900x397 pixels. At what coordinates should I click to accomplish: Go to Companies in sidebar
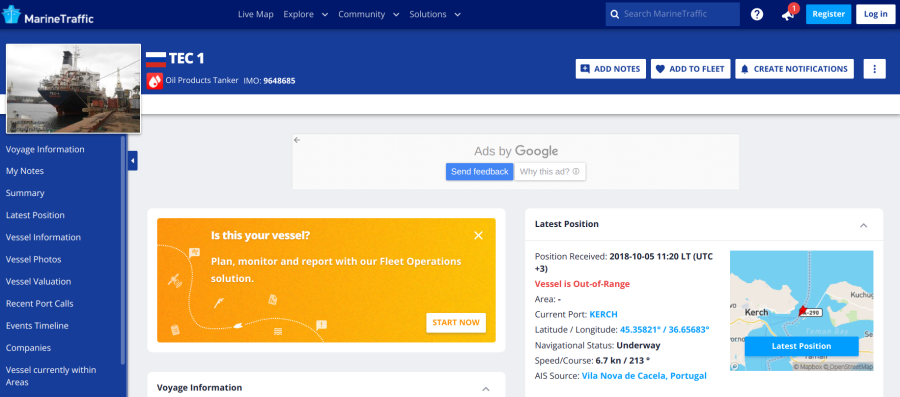(28, 348)
